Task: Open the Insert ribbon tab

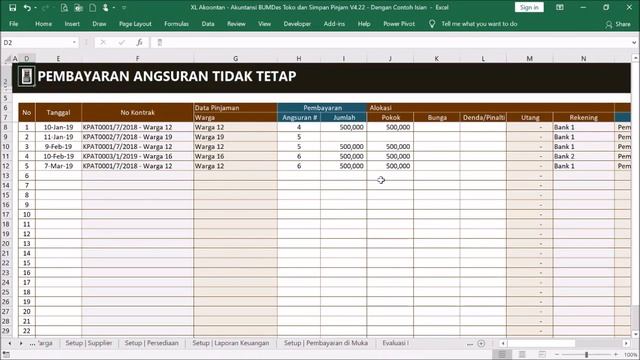Action: [x=72, y=24]
